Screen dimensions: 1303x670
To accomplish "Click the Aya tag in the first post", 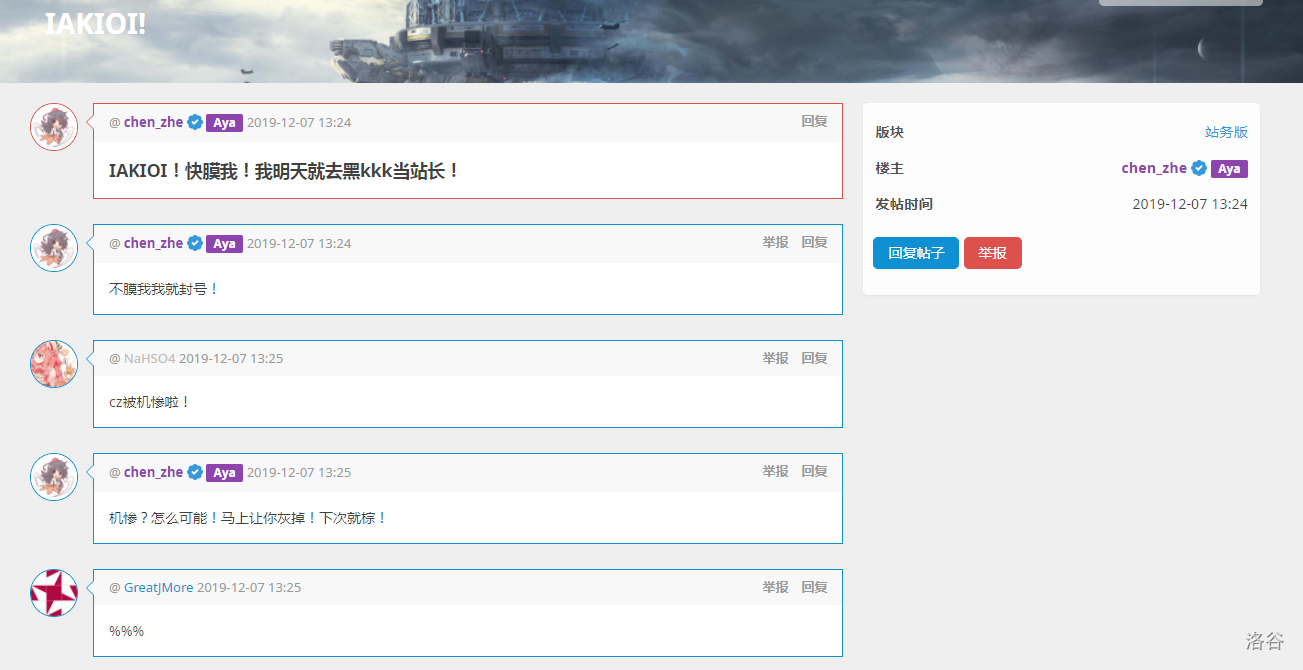I will click(x=224, y=123).
